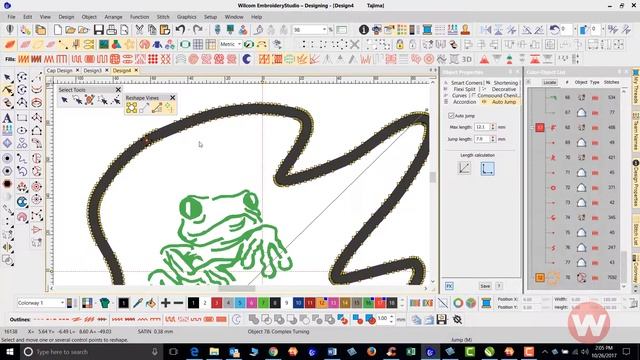
Task: Click the diagonal length calculation icon
Action: [x=464, y=168]
